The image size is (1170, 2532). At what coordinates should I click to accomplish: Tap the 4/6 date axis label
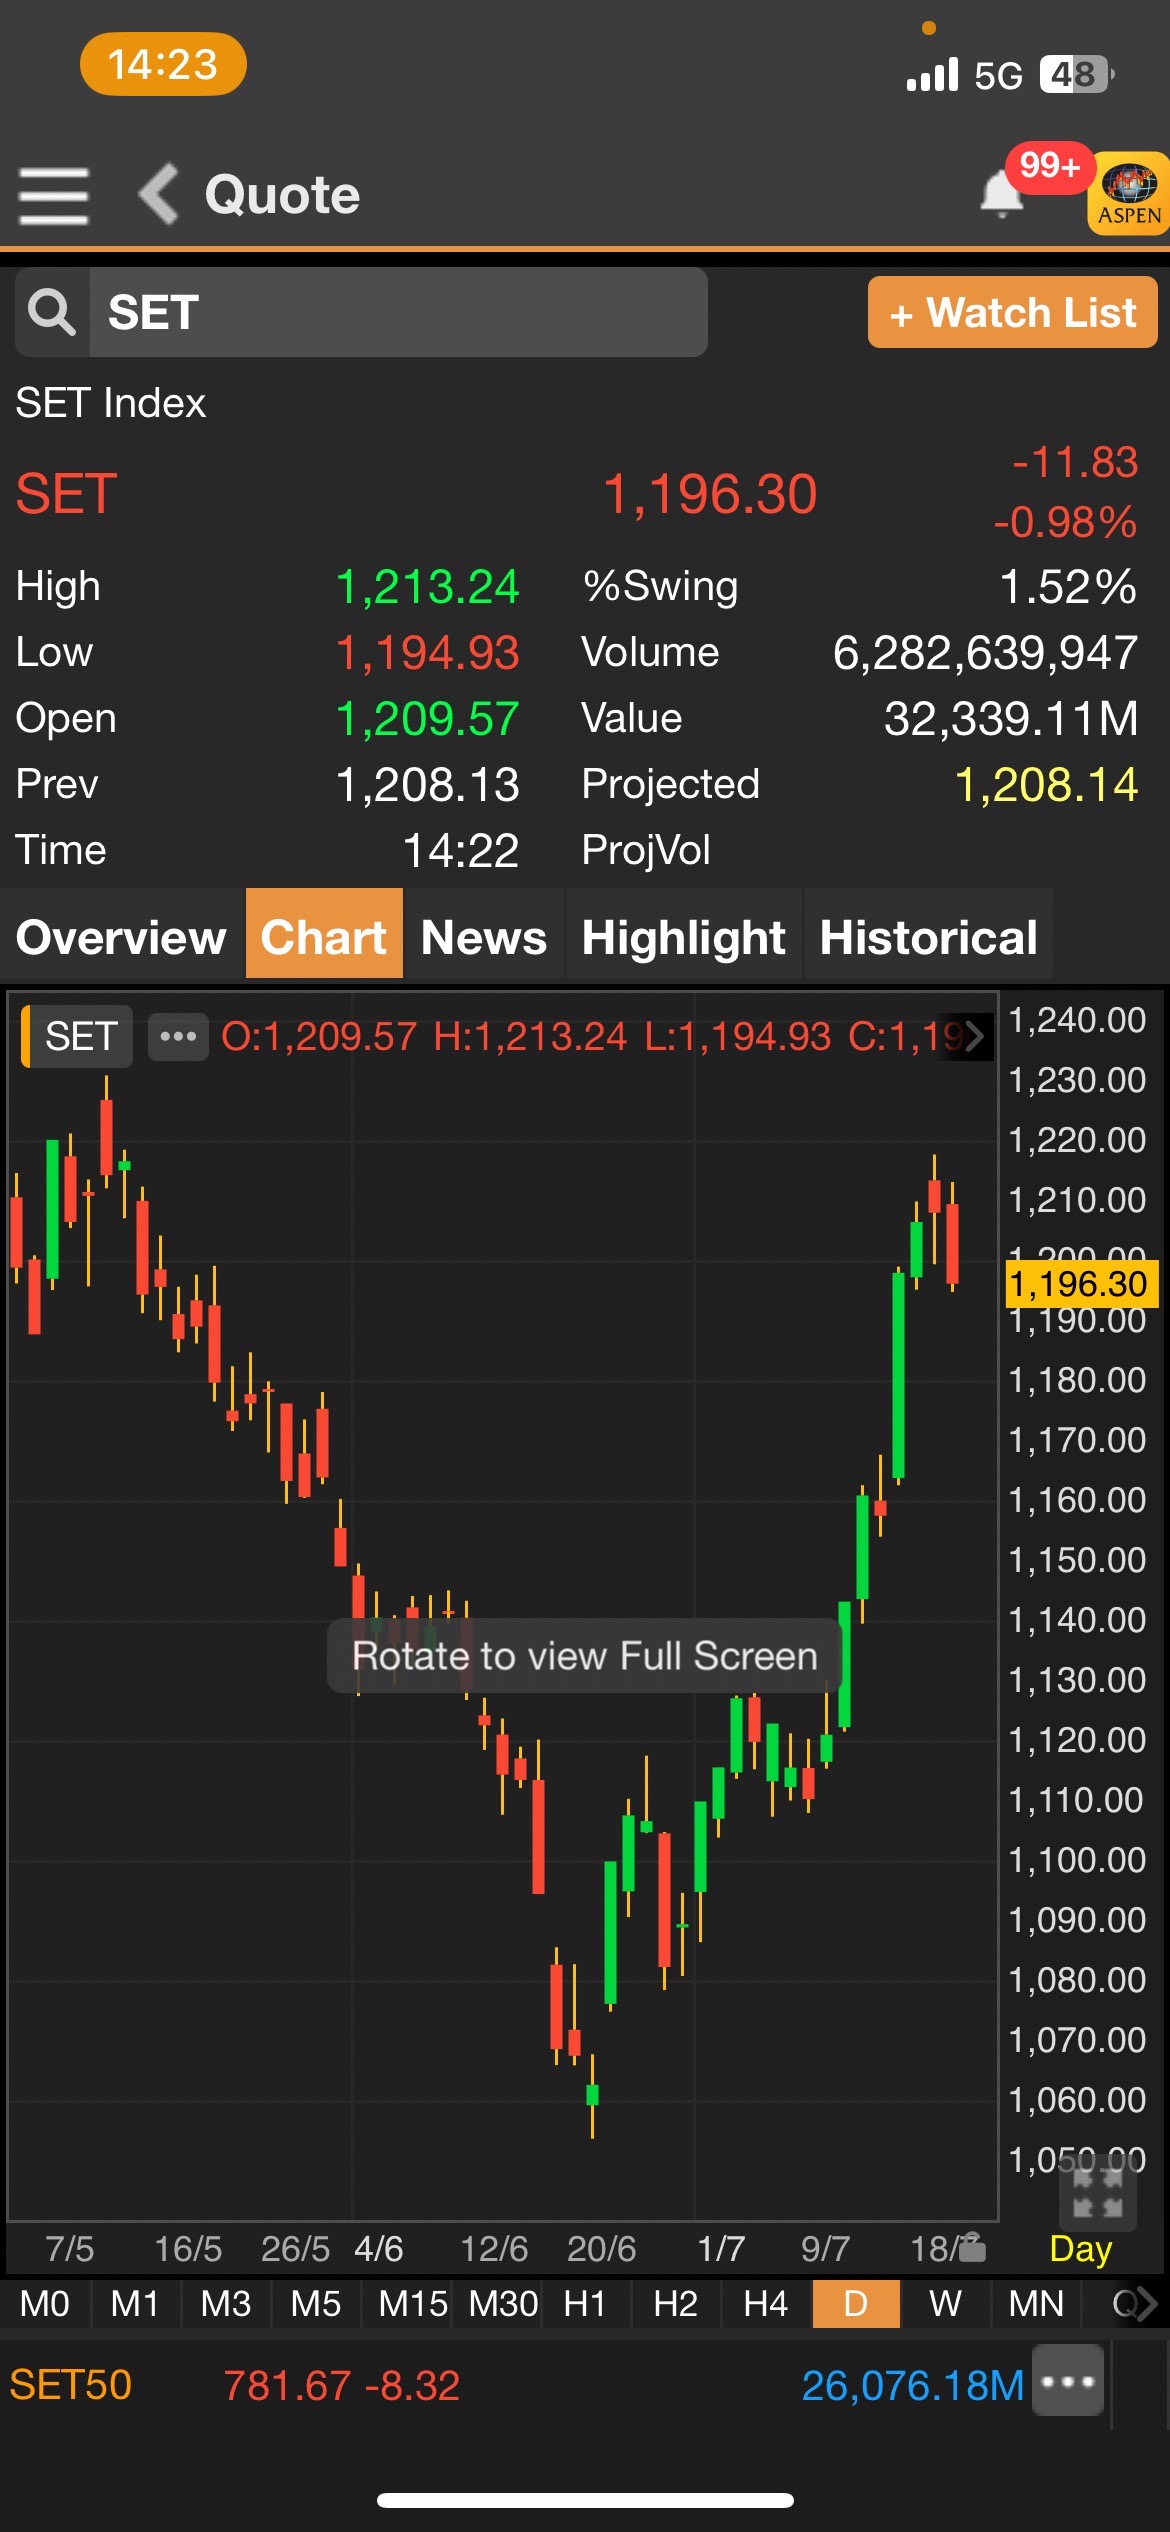tap(379, 2249)
